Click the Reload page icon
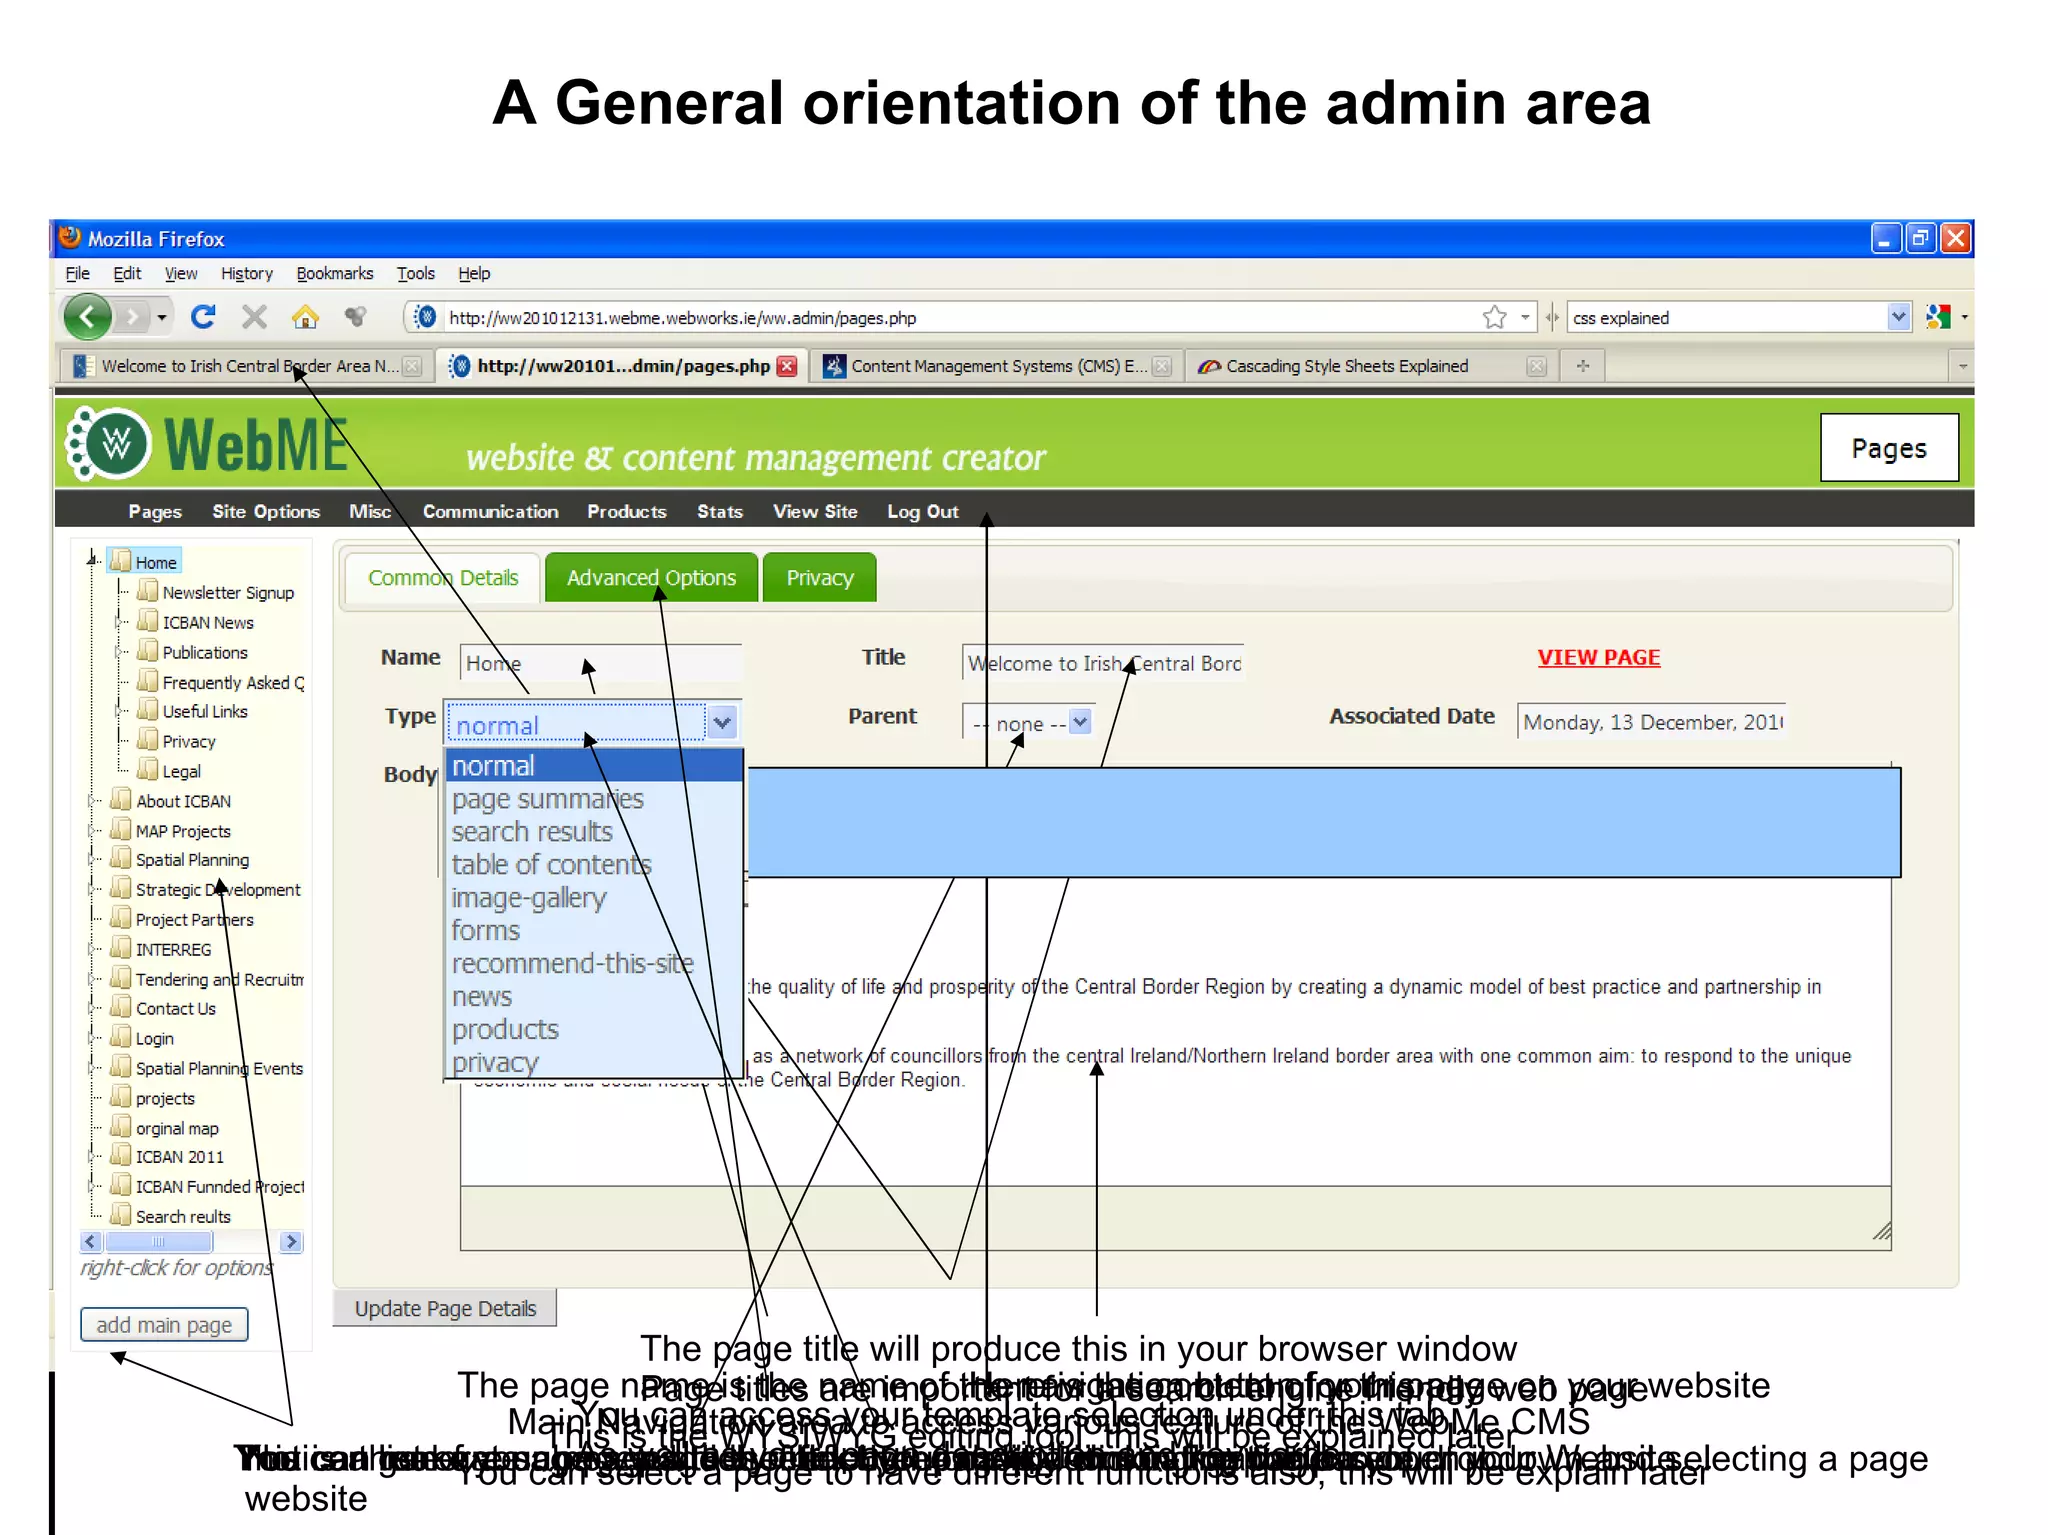Image resolution: width=2048 pixels, height=1535 pixels. point(203,317)
